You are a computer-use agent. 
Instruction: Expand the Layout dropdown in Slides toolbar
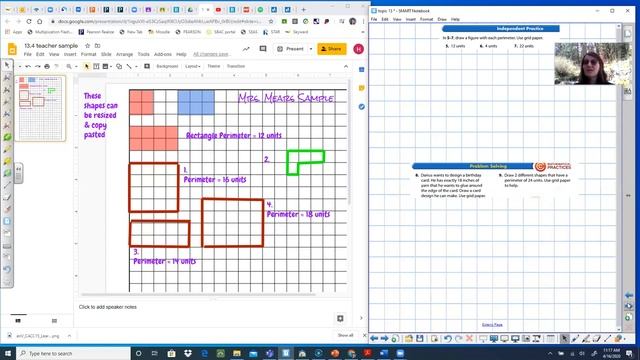(193, 66)
